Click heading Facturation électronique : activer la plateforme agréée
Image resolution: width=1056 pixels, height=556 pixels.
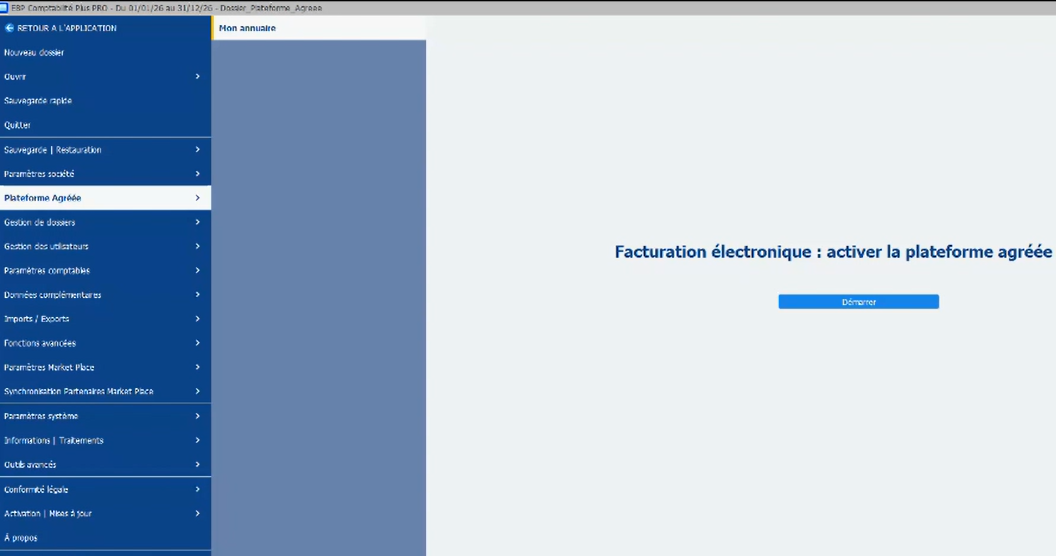tap(833, 252)
